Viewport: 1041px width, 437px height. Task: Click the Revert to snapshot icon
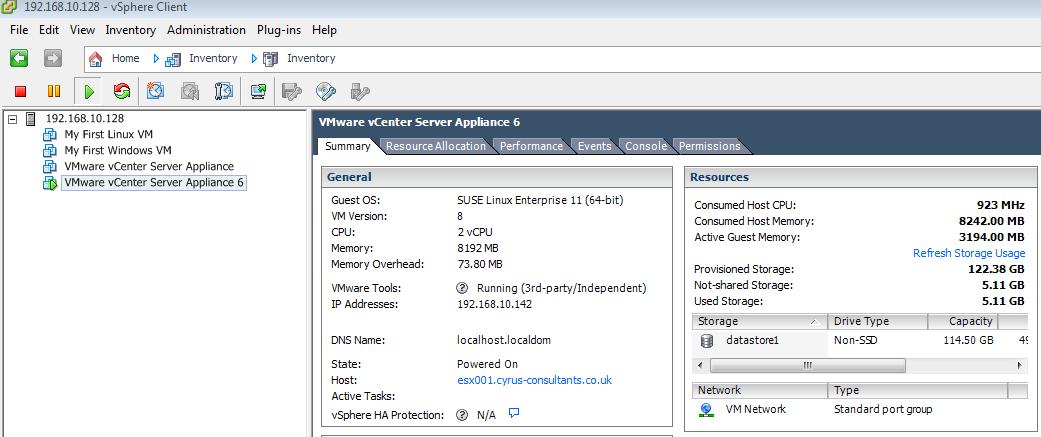point(190,91)
